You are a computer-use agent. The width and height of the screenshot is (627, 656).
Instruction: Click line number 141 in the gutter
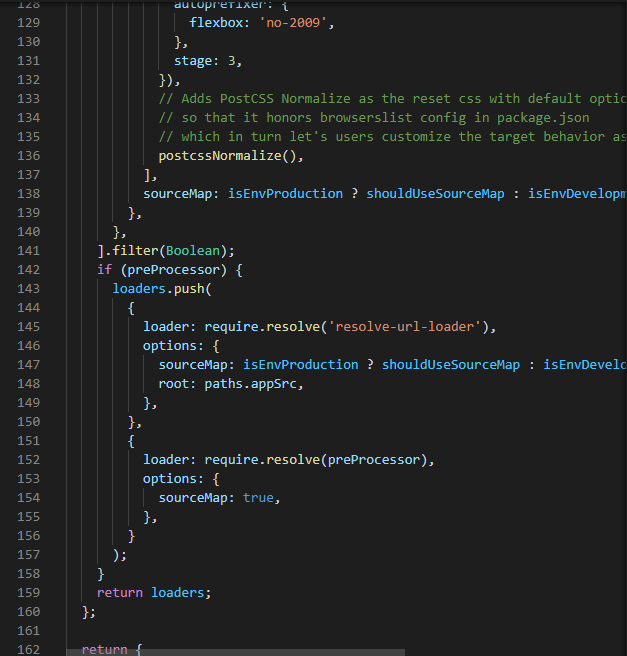pyautogui.click(x=28, y=251)
